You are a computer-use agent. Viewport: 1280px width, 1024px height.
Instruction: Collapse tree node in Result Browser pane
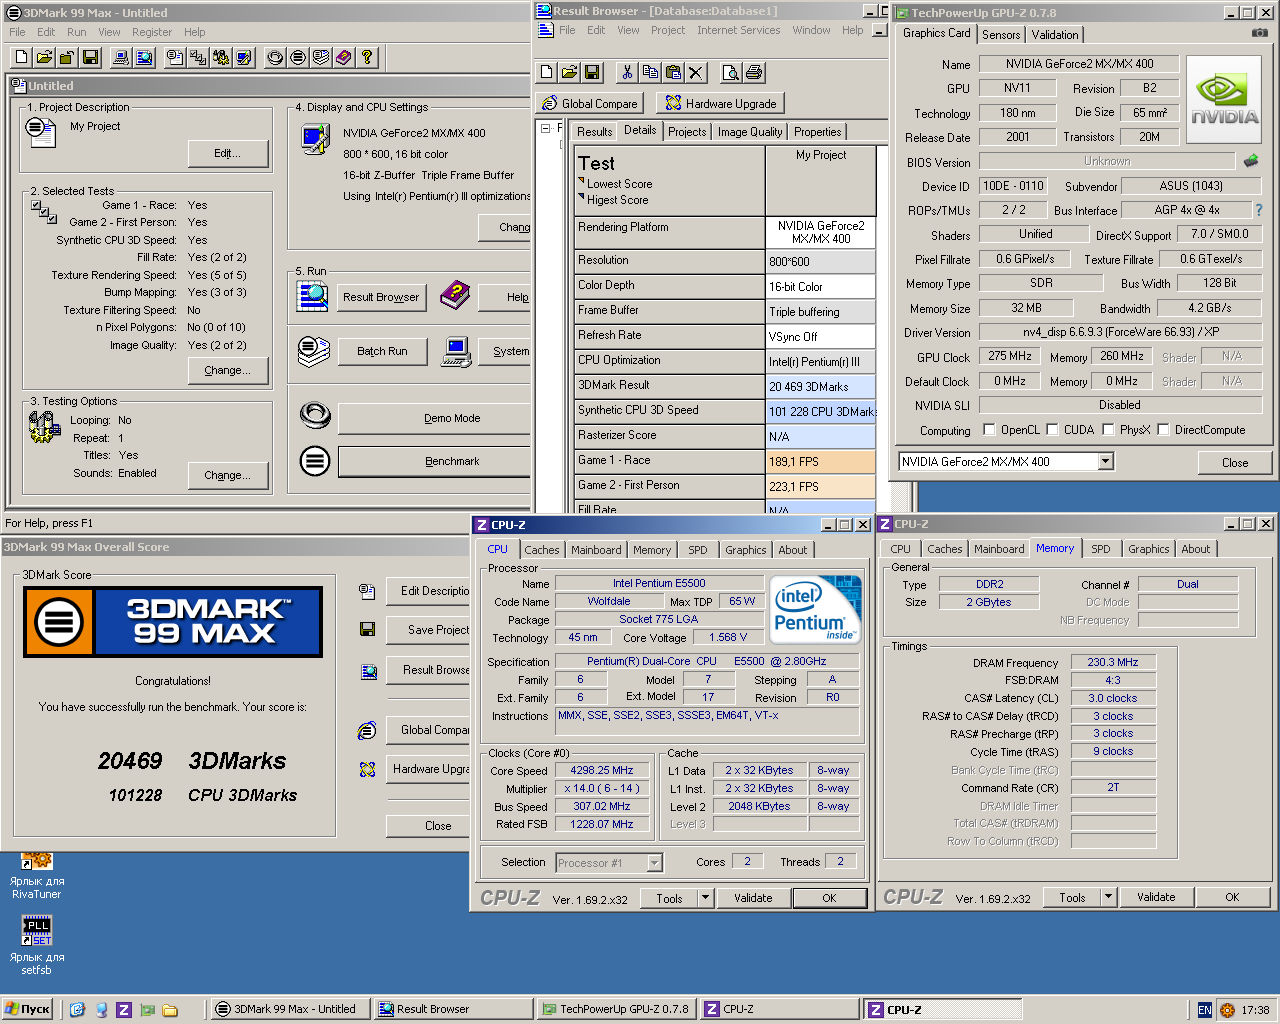click(545, 128)
